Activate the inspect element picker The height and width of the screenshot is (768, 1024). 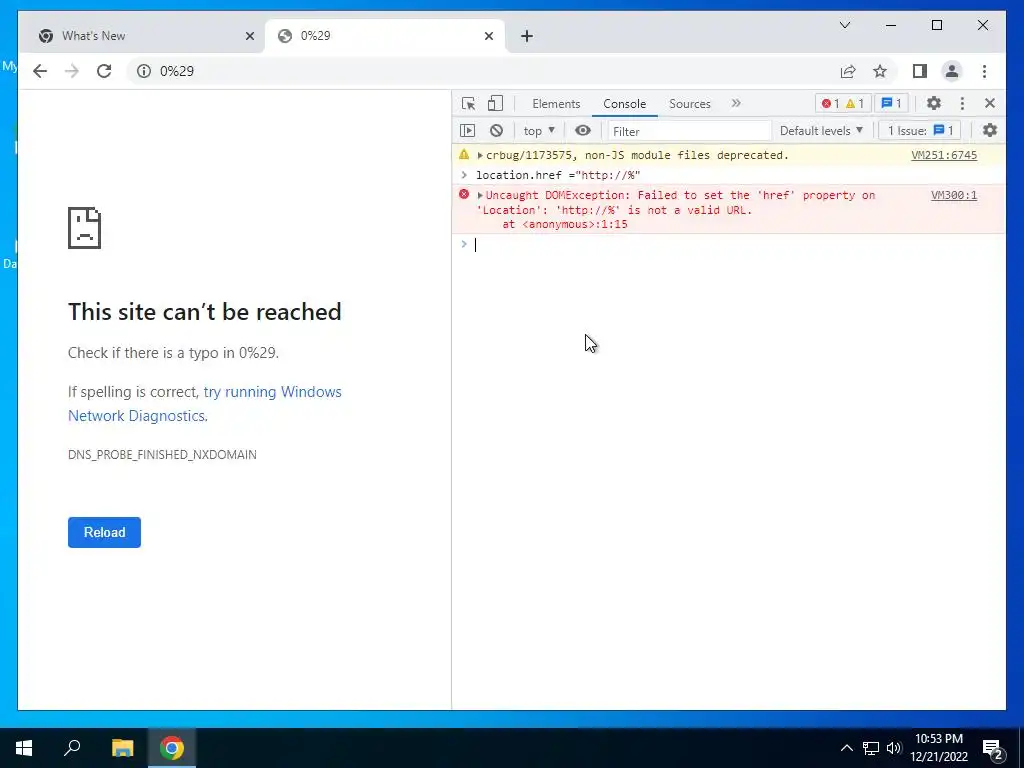pyautogui.click(x=468, y=103)
